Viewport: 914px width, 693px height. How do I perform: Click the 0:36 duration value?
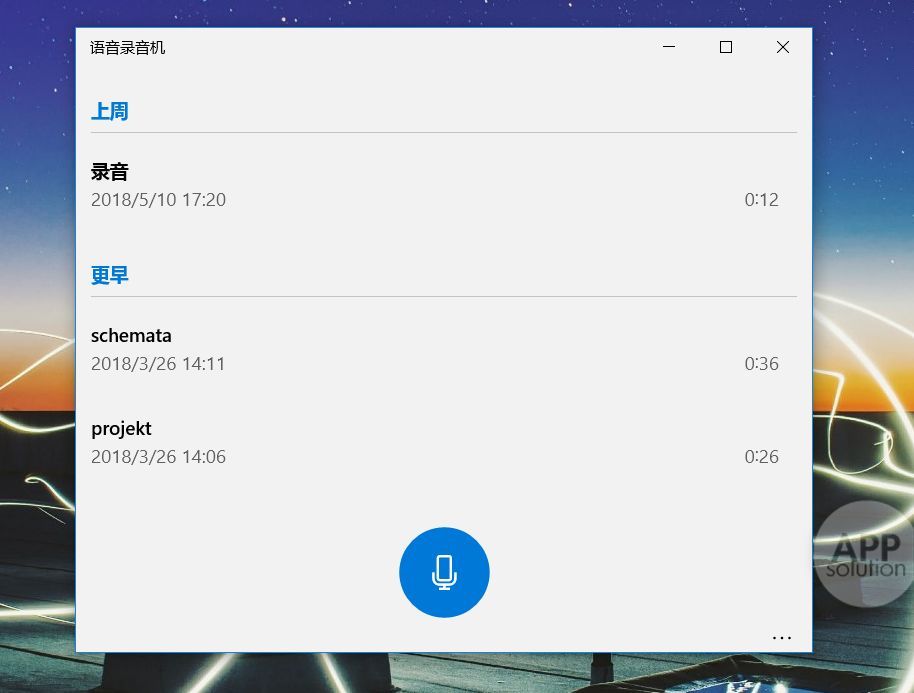pyautogui.click(x=761, y=364)
